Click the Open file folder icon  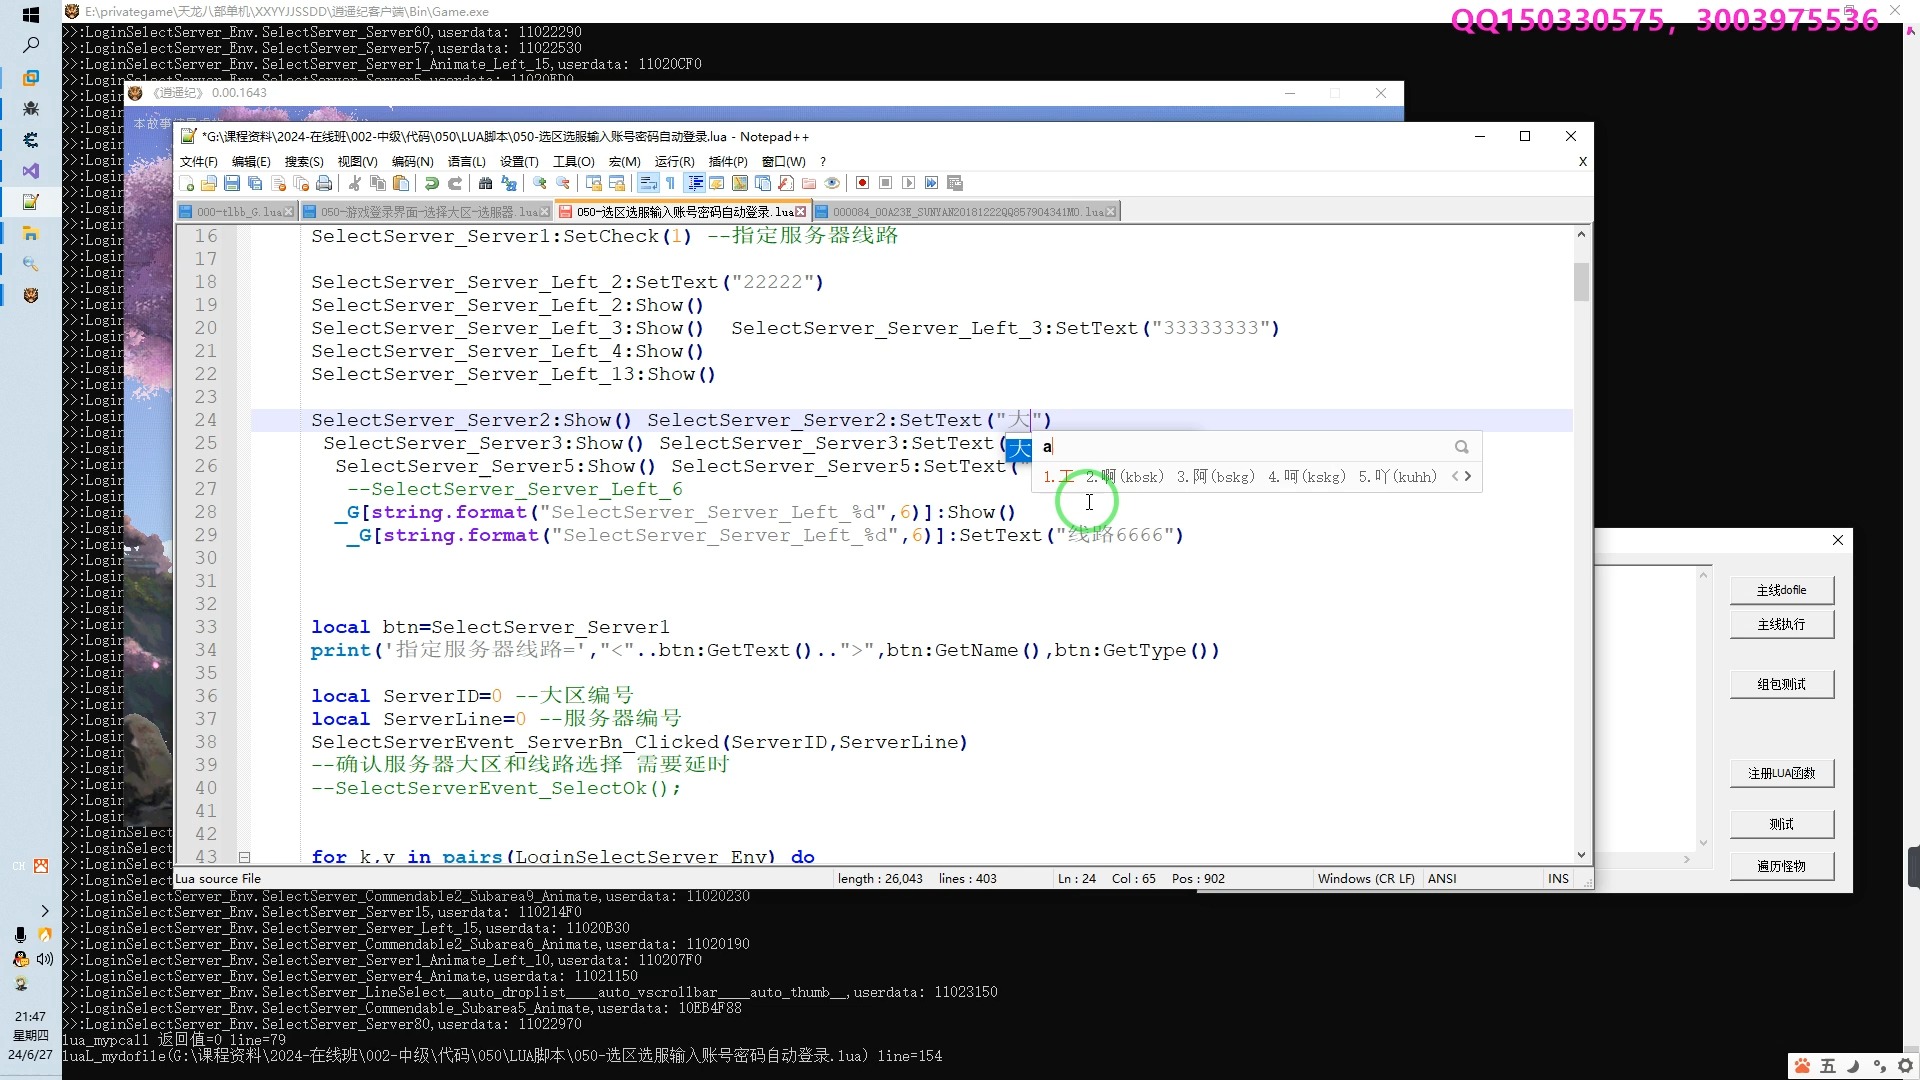pyautogui.click(x=209, y=183)
